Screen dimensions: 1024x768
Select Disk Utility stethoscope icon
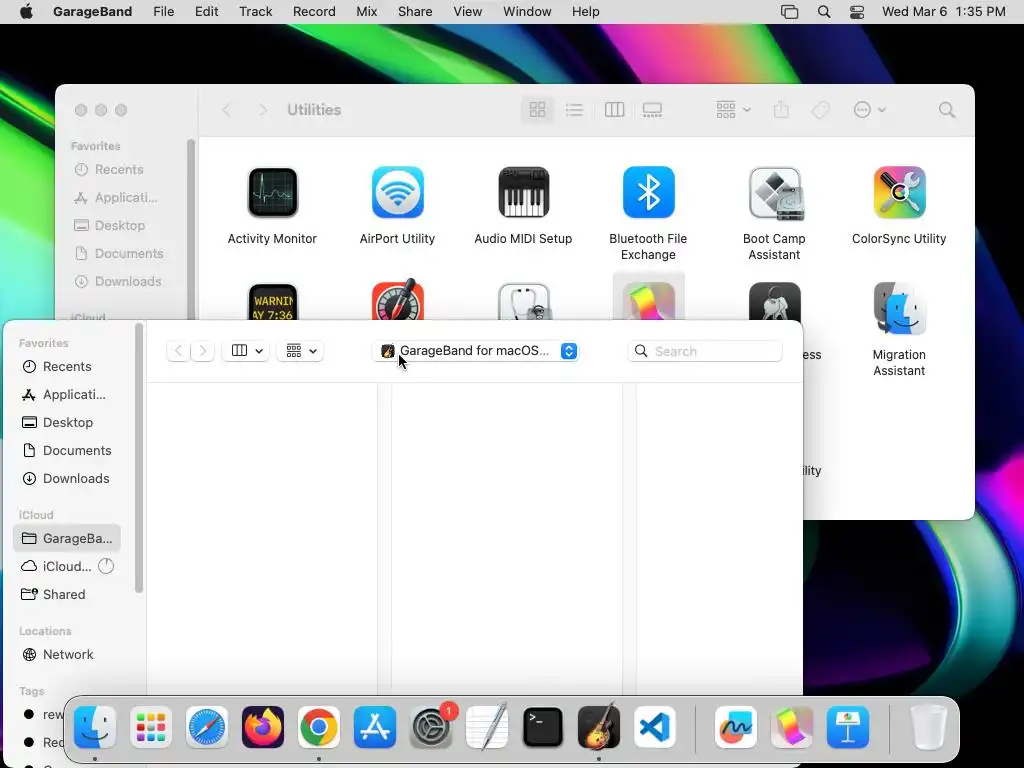coord(523,302)
